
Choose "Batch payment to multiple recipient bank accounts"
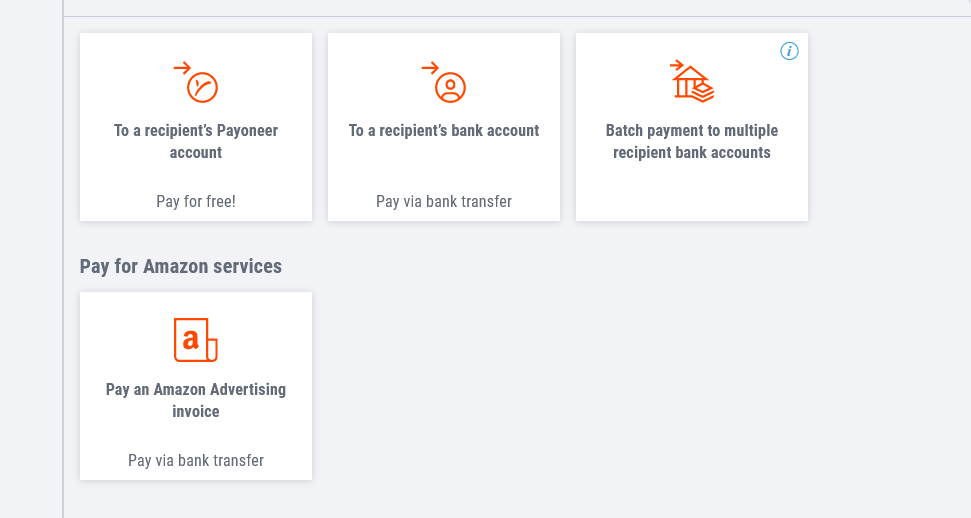(x=692, y=141)
